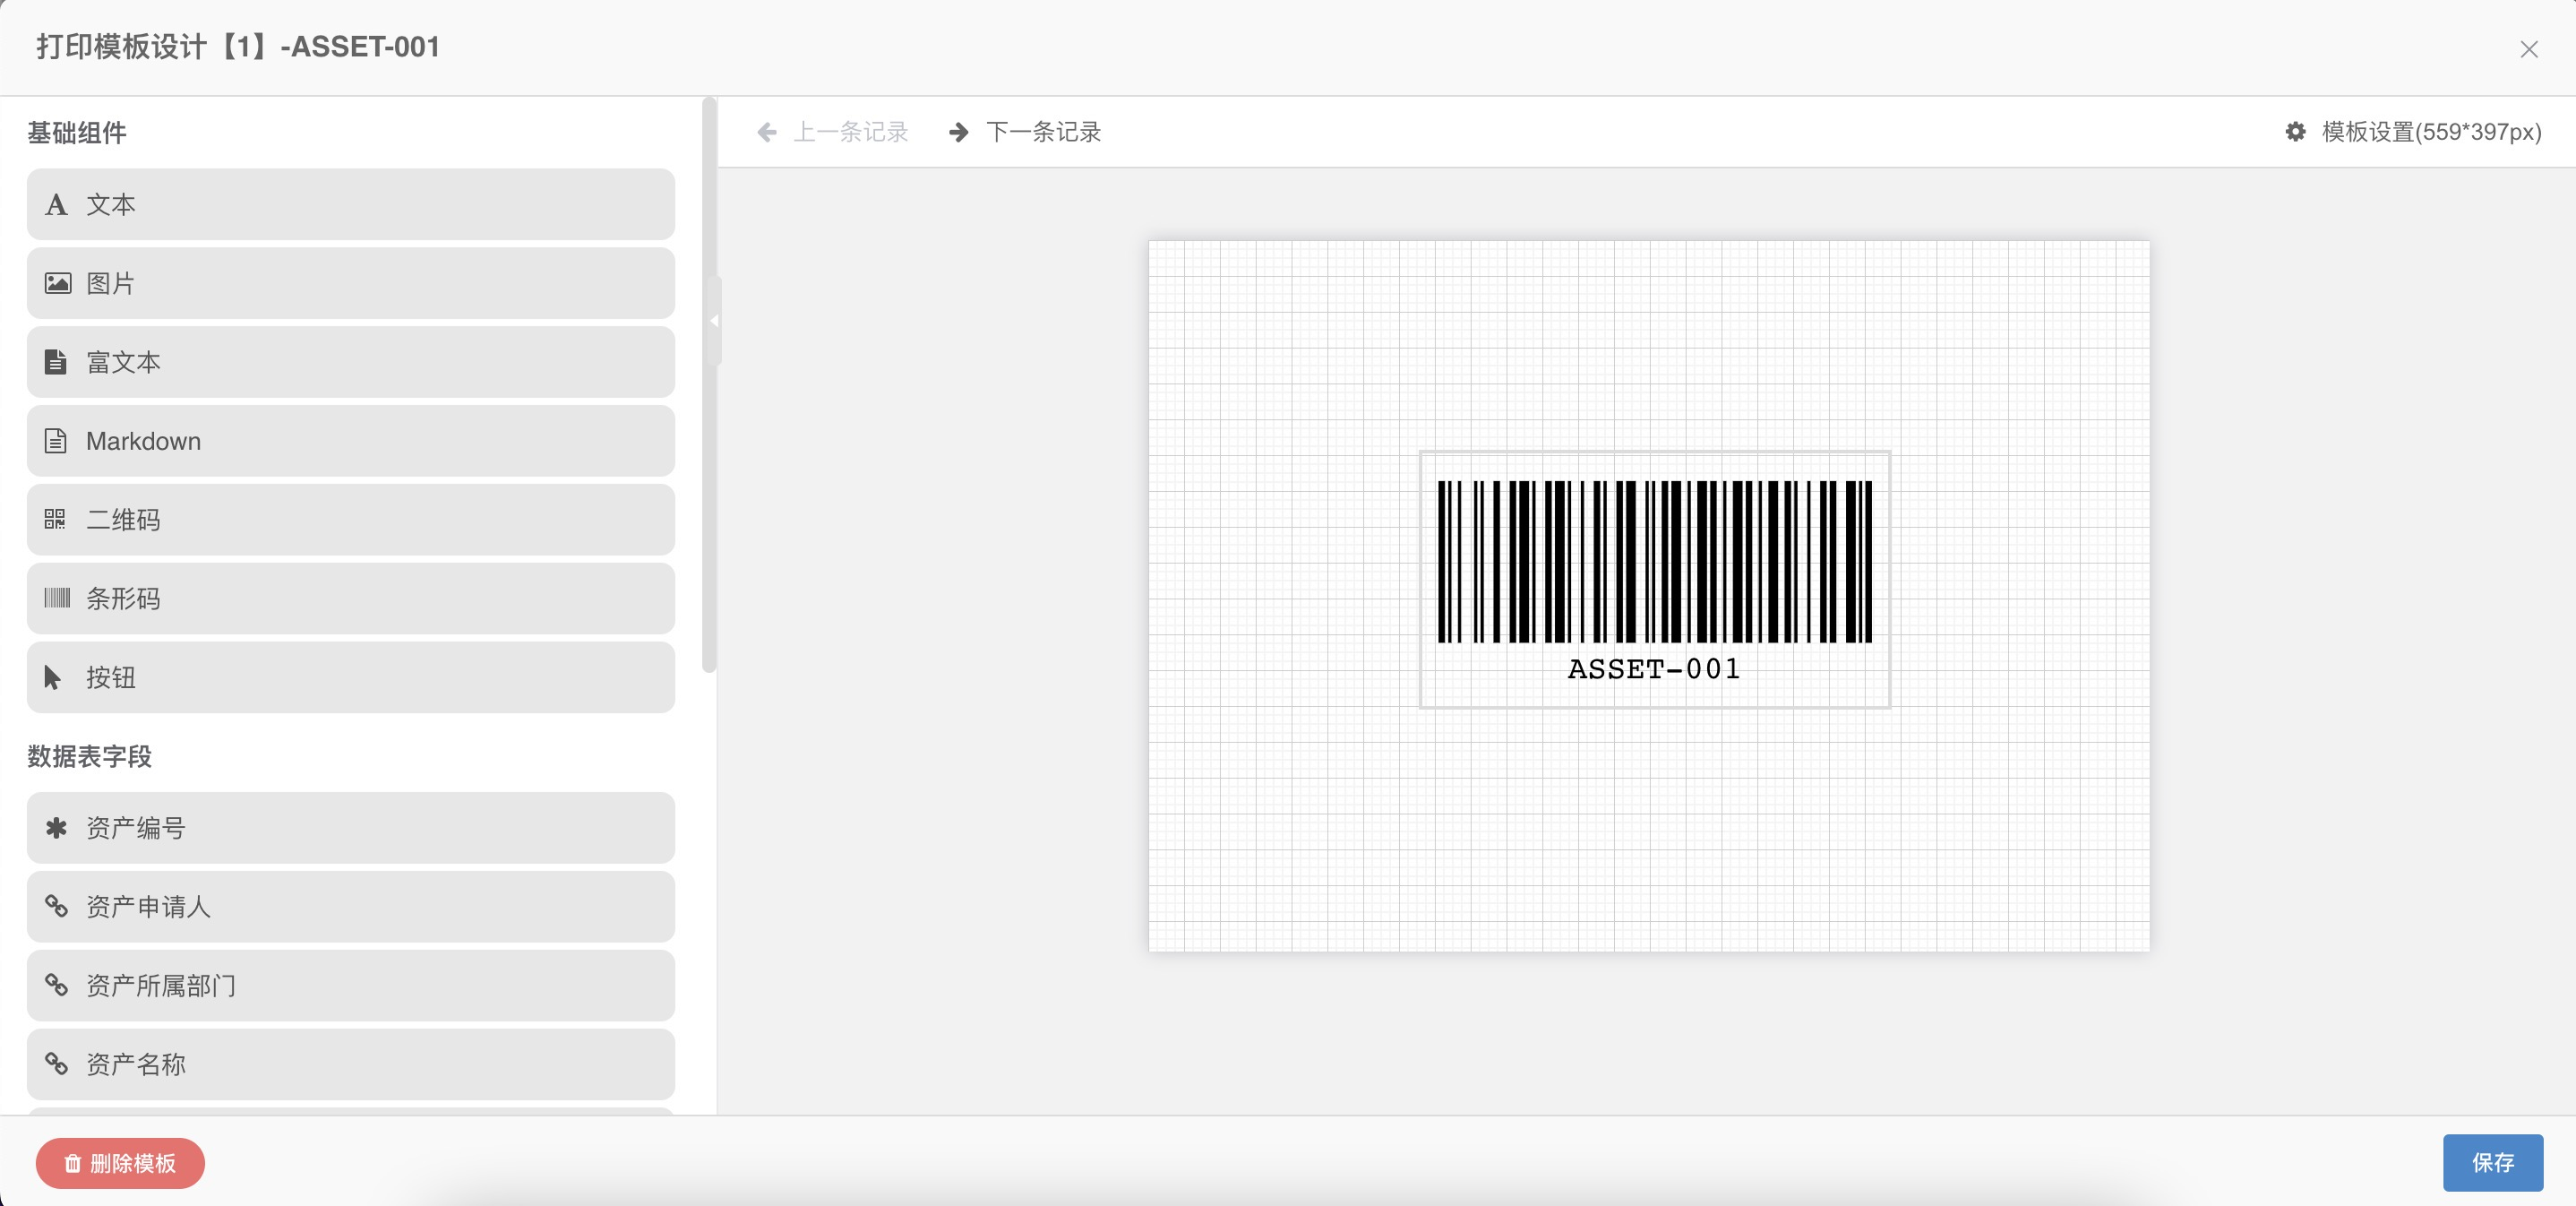Click the button (按钮) cursor icon

[53, 678]
